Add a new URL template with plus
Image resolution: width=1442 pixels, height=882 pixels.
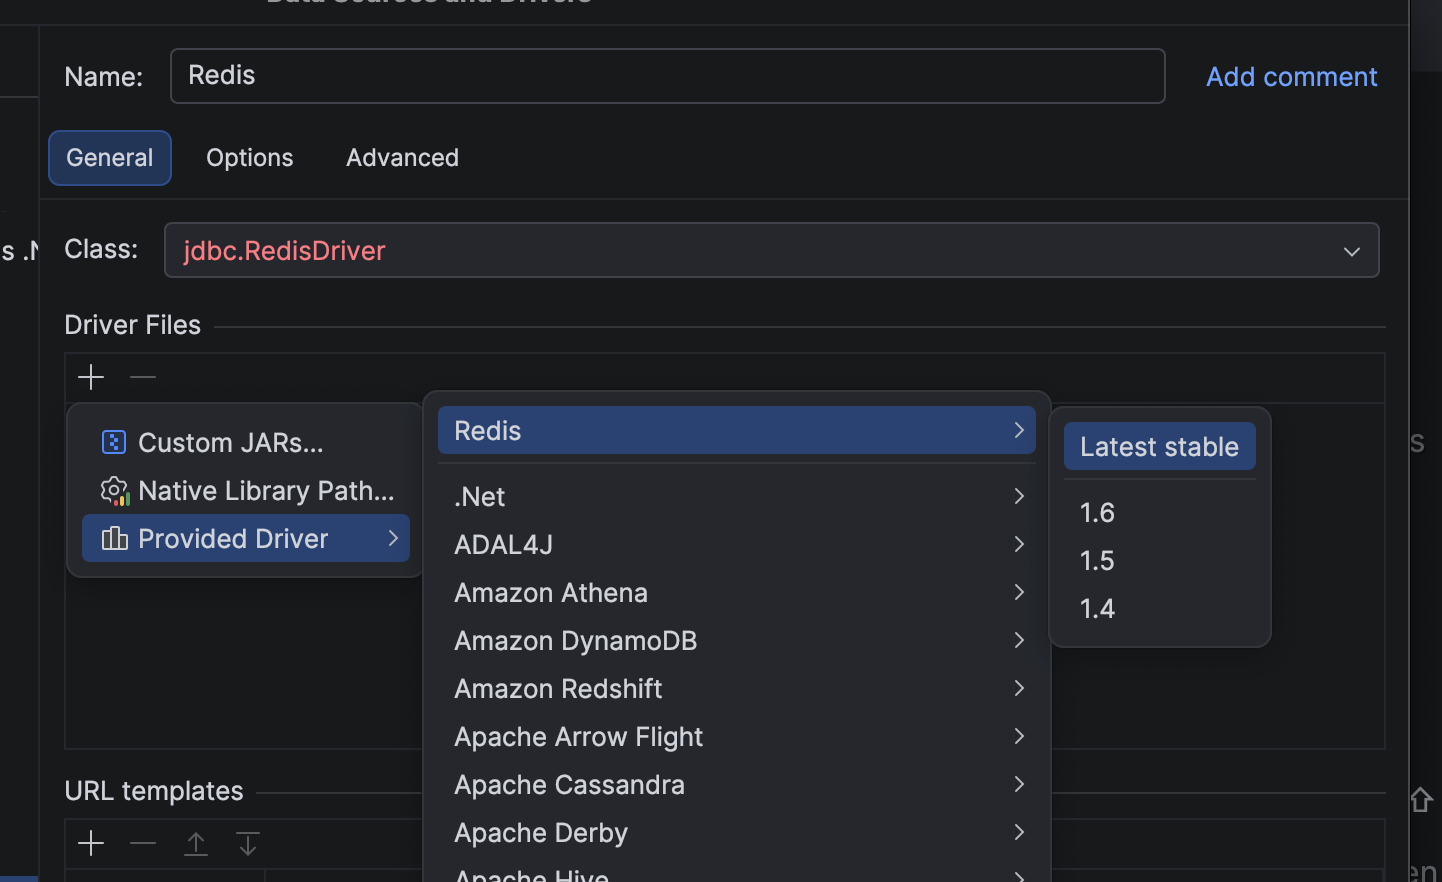click(91, 843)
